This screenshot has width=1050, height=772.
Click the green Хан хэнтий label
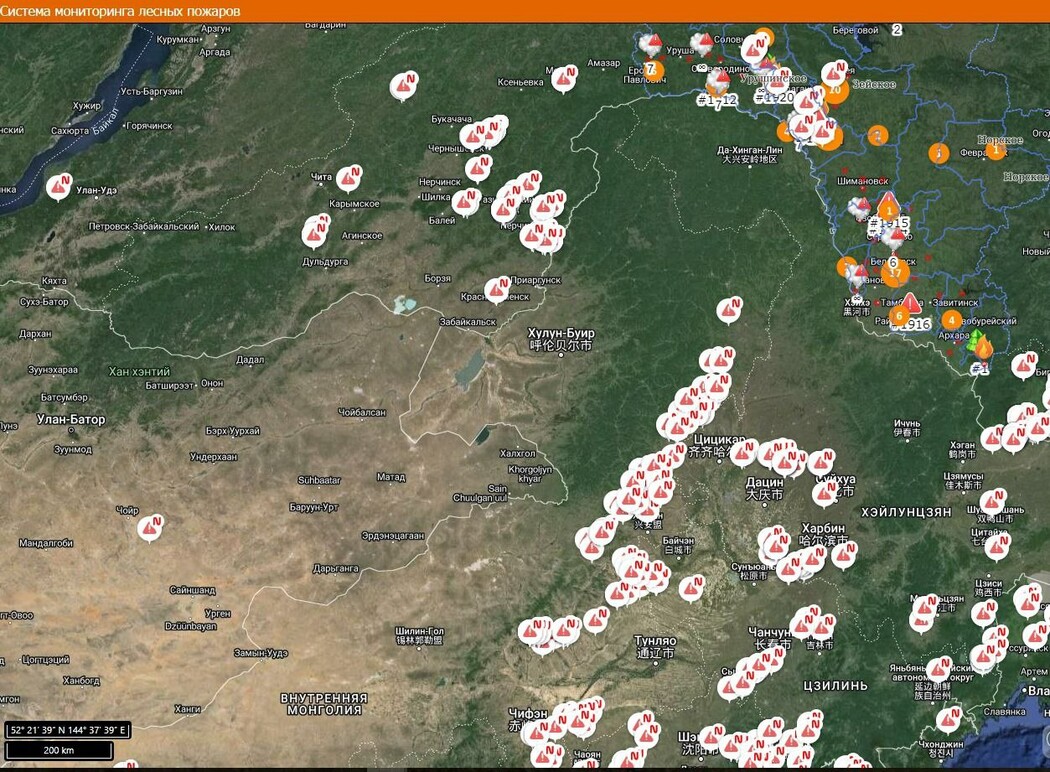[x=139, y=372]
